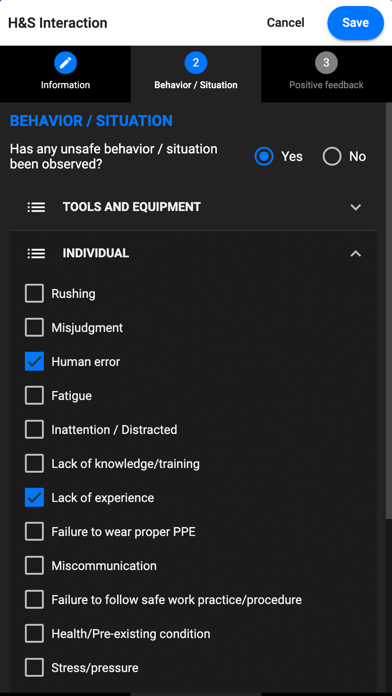Uncheck the Lack of experience checkbox
This screenshot has width=392, height=696.
pyautogui.click(x=34, y=498)
